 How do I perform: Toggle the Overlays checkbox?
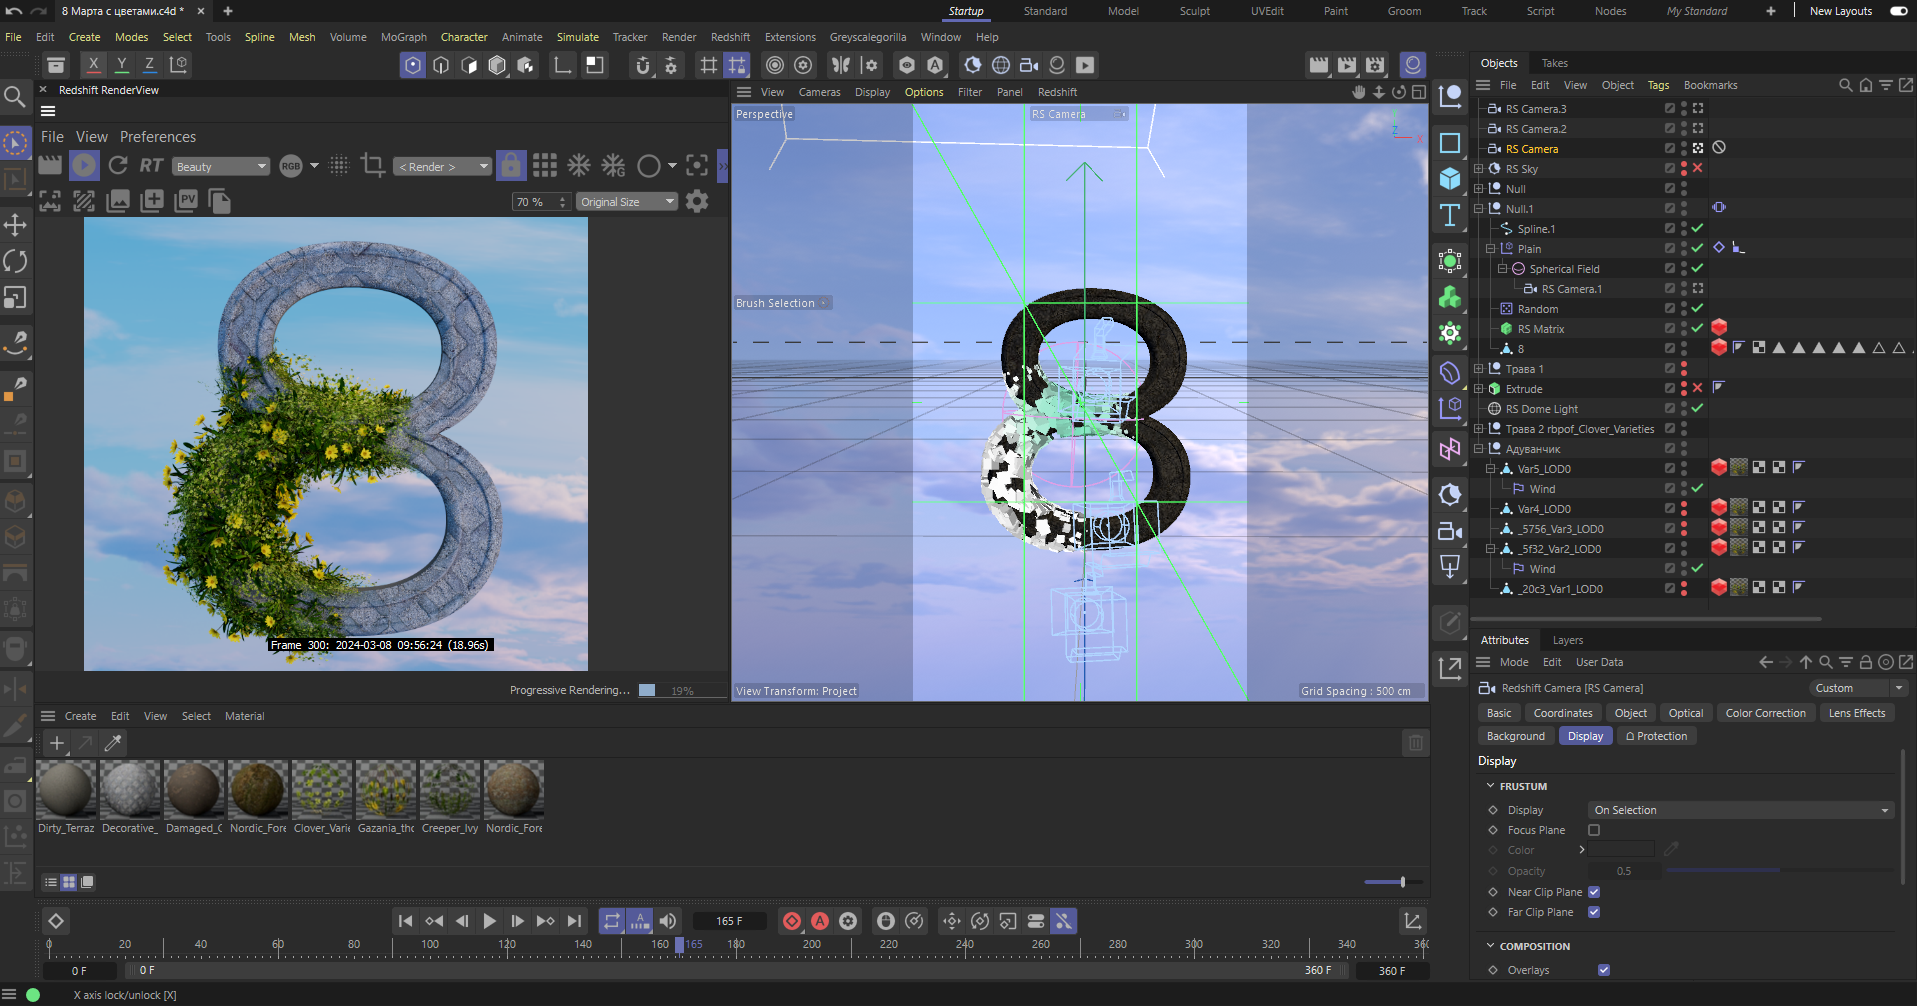1604,970
